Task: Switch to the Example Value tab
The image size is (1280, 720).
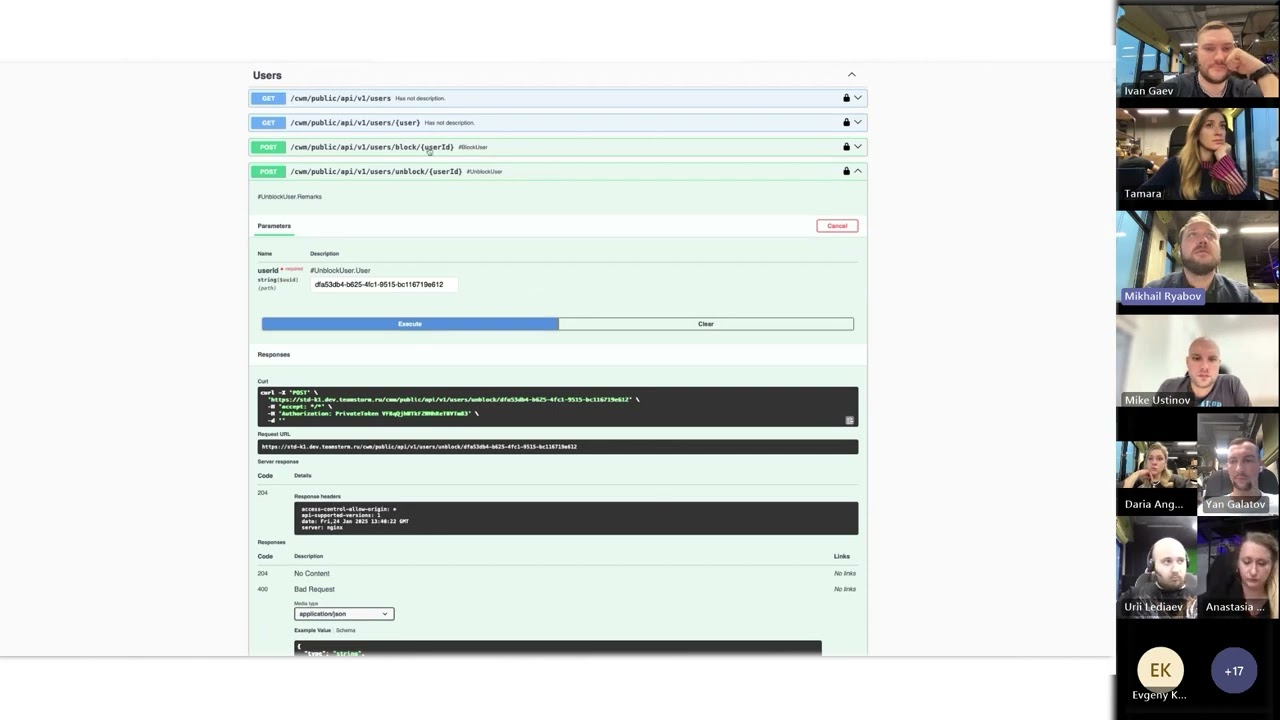Action: click(x=312, y=630)
